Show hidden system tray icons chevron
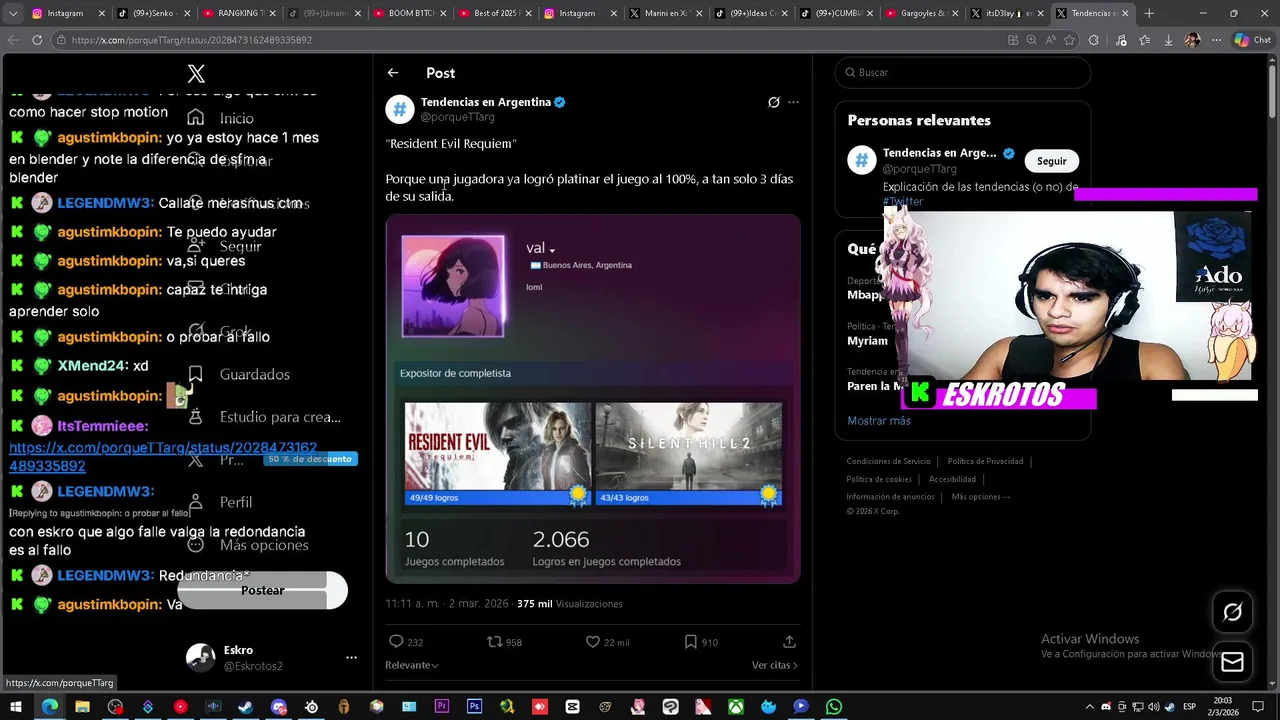This screenshot has height=720, width=1280. click(x=1090, y=707)
